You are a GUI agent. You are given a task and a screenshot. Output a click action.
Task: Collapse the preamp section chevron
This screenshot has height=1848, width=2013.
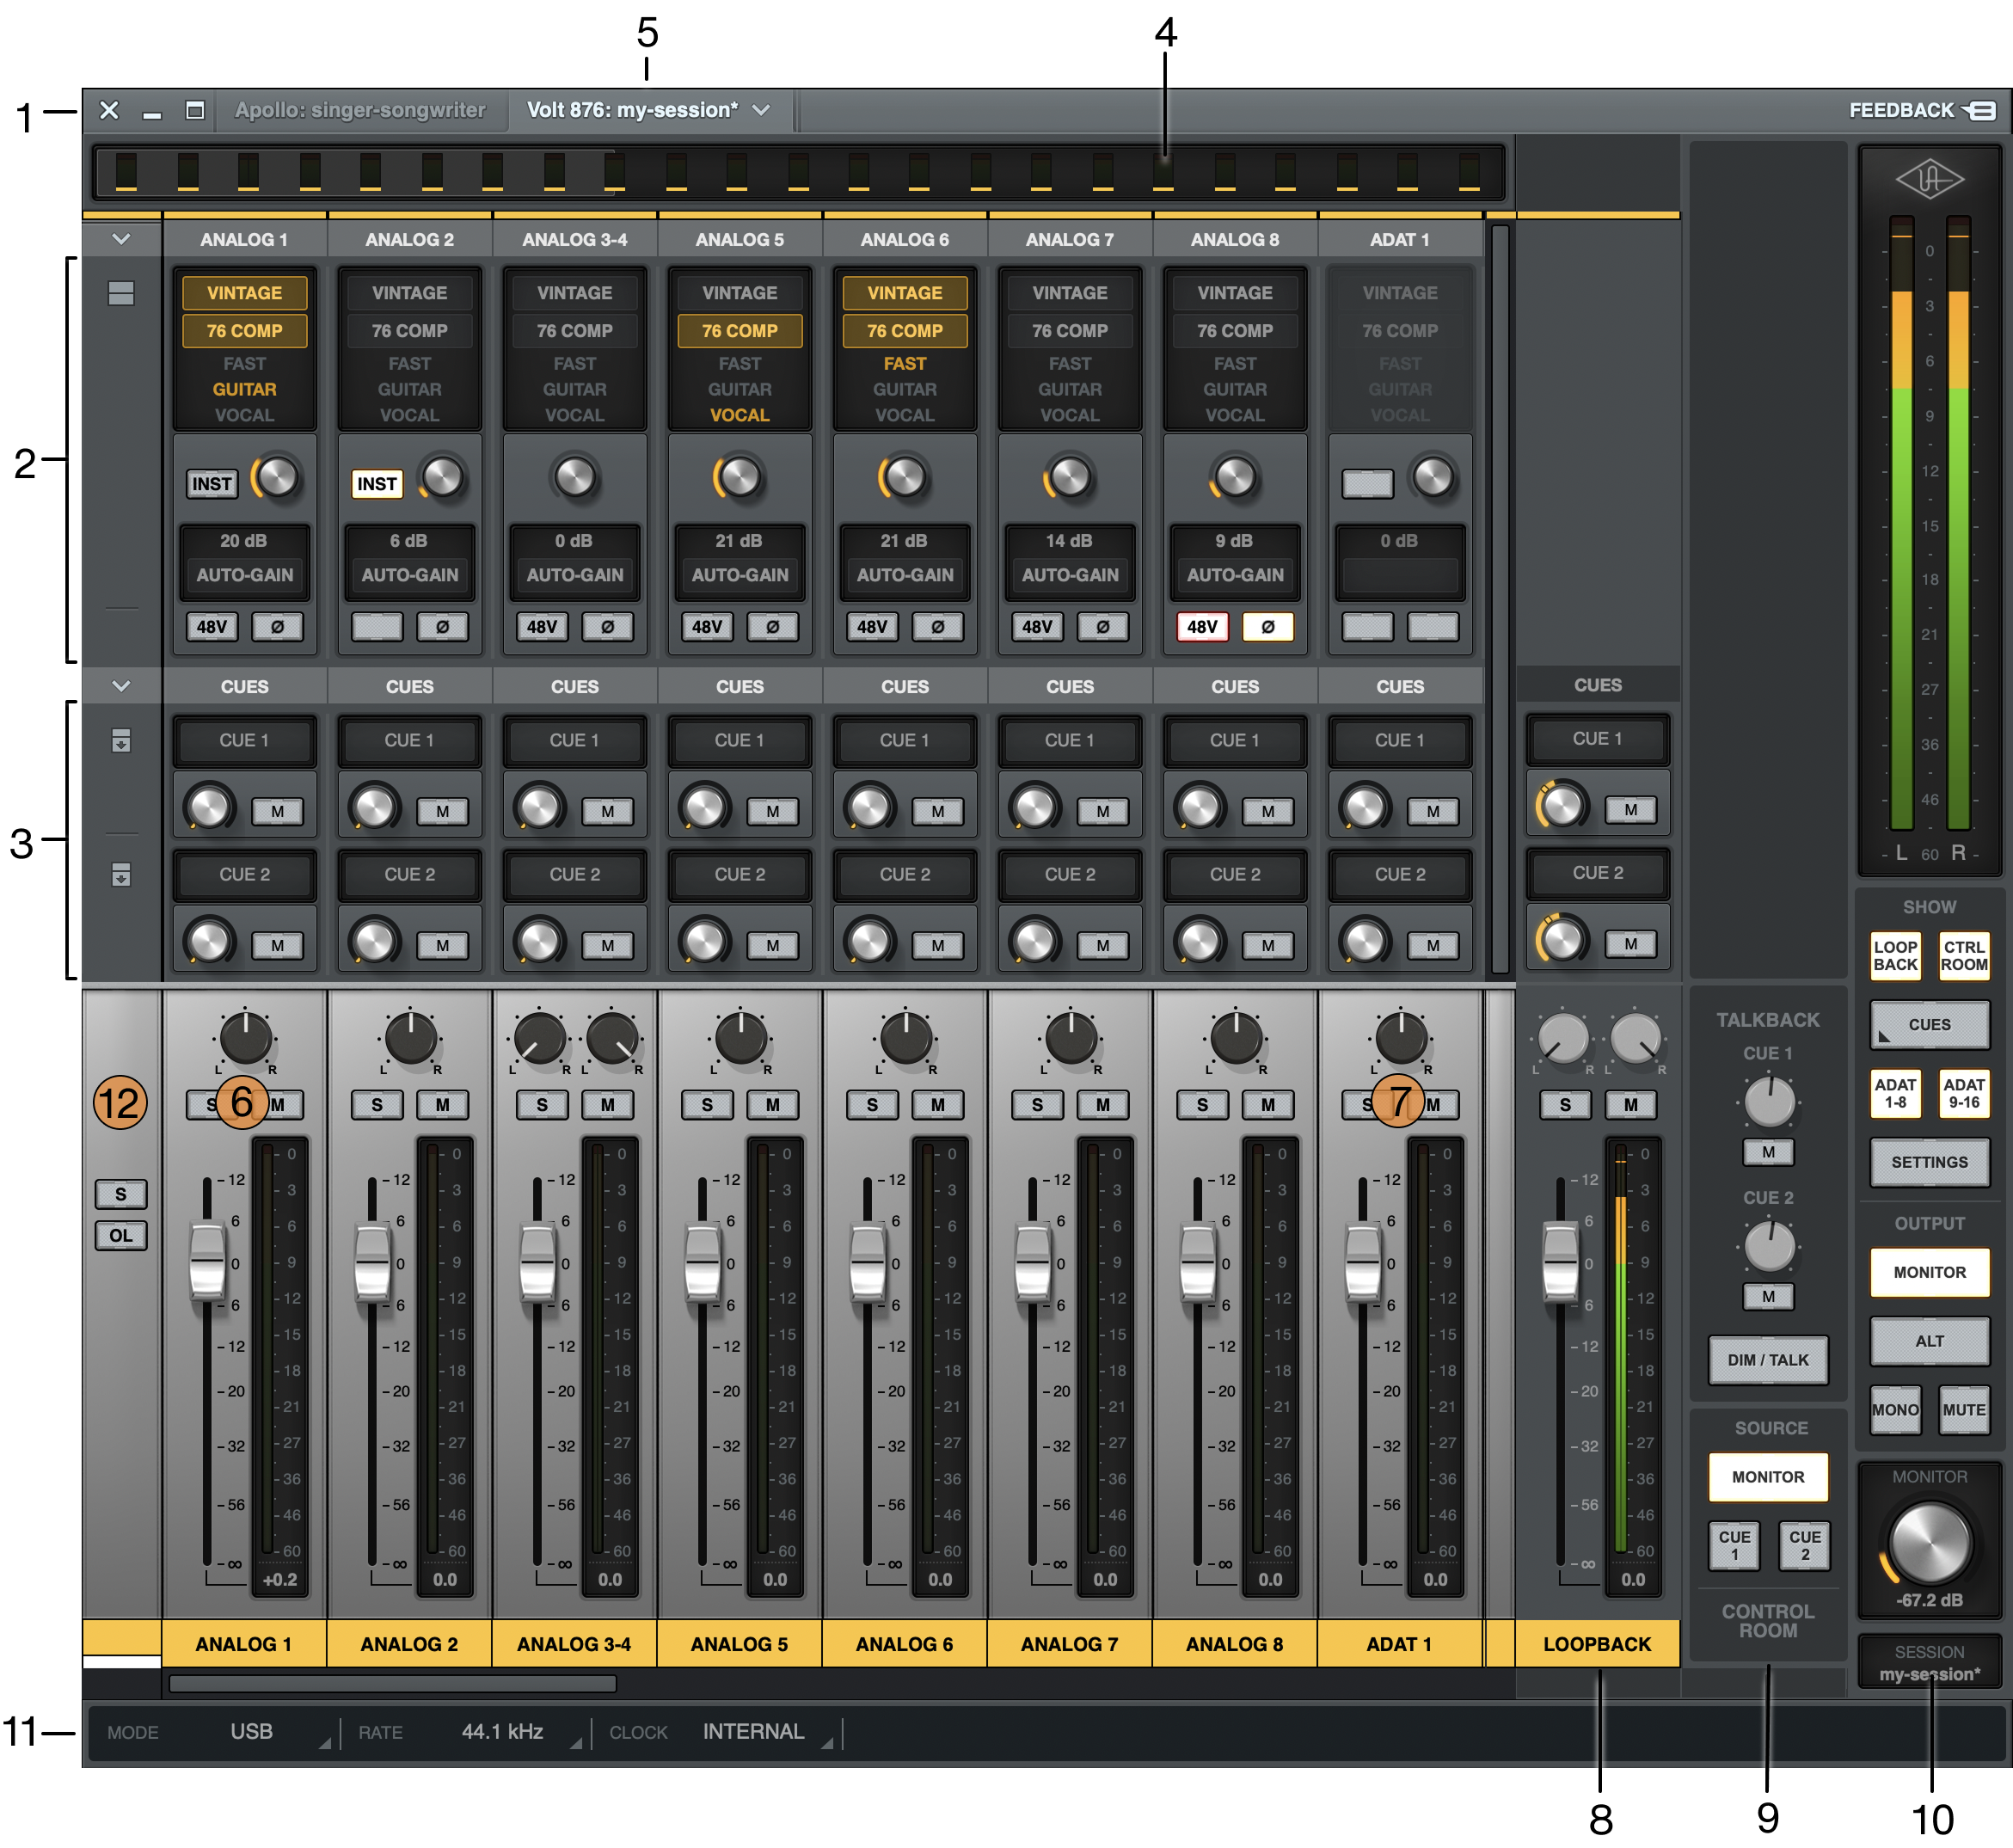121,239
